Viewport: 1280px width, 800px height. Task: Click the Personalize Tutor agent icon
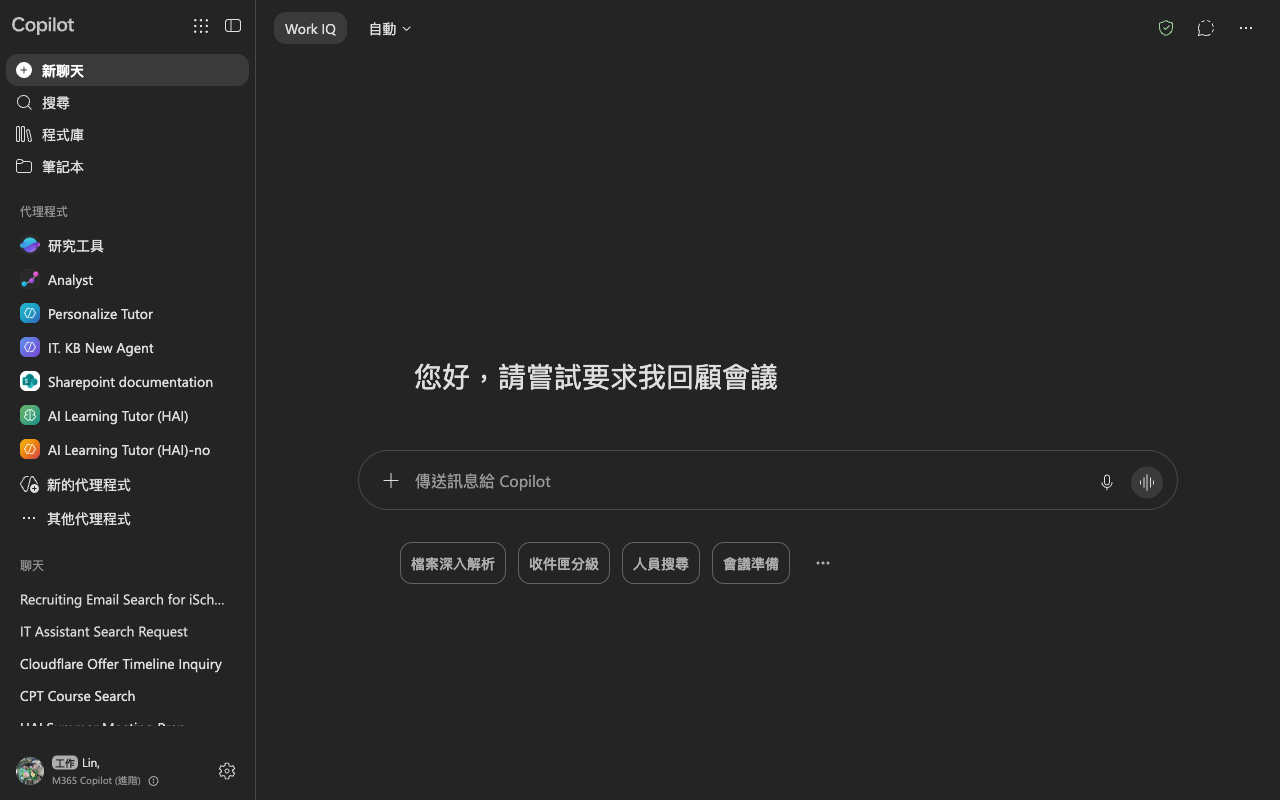coord(30,314)
